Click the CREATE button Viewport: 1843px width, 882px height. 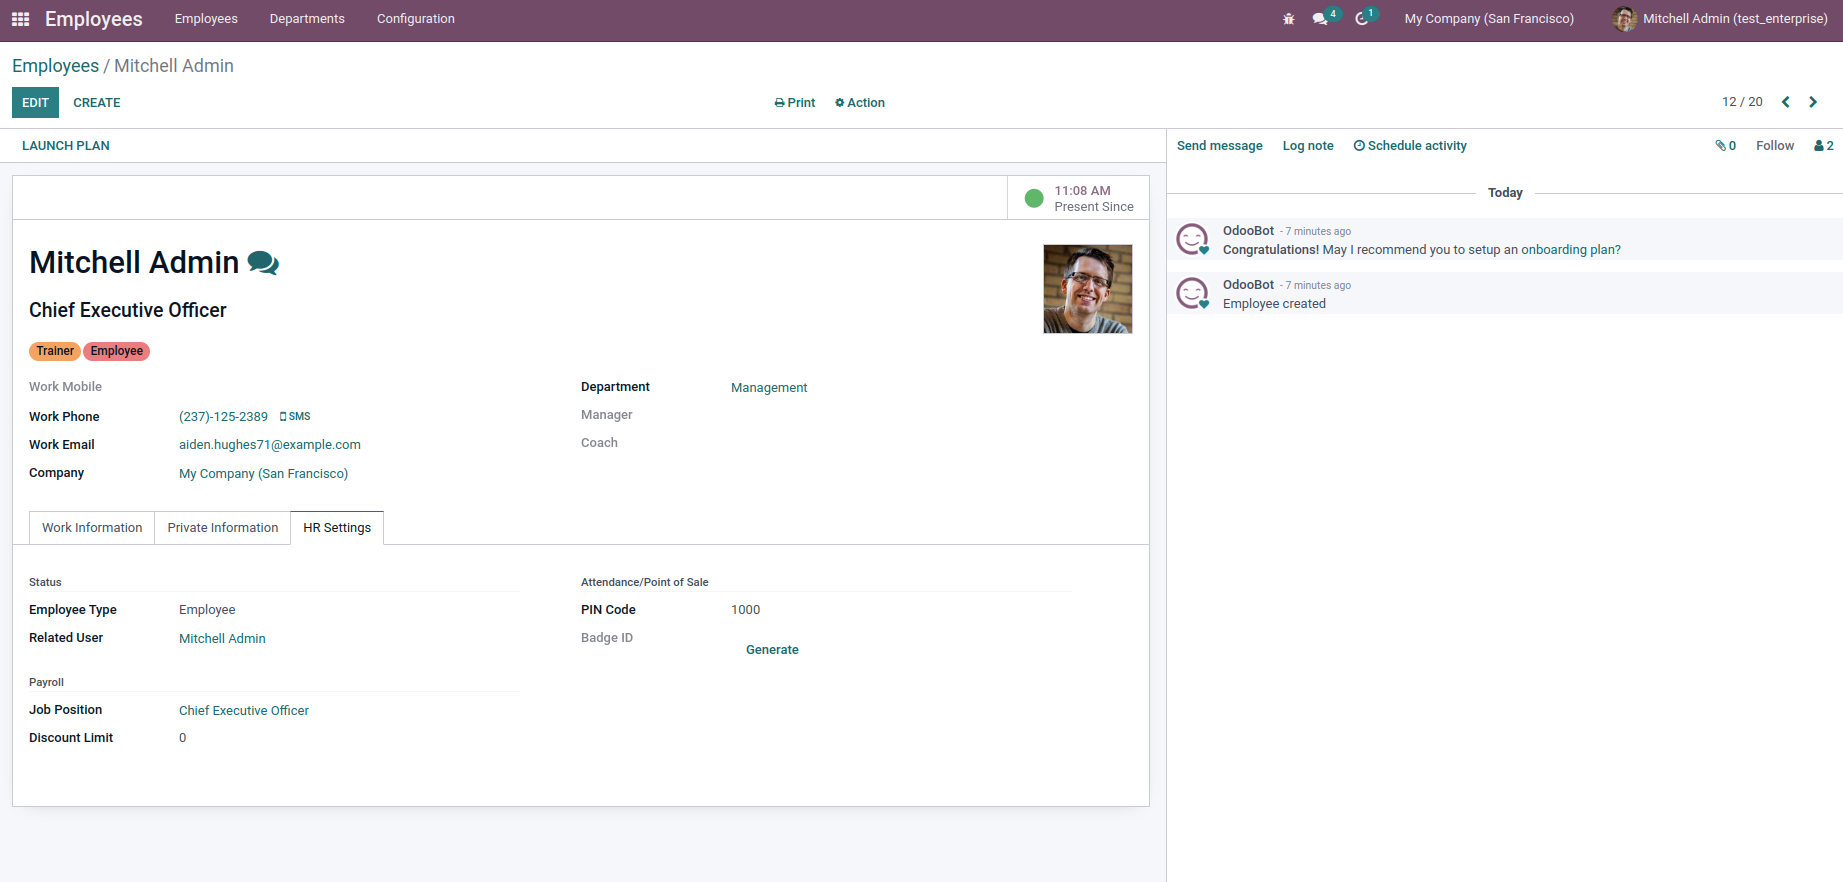(97, 103)
